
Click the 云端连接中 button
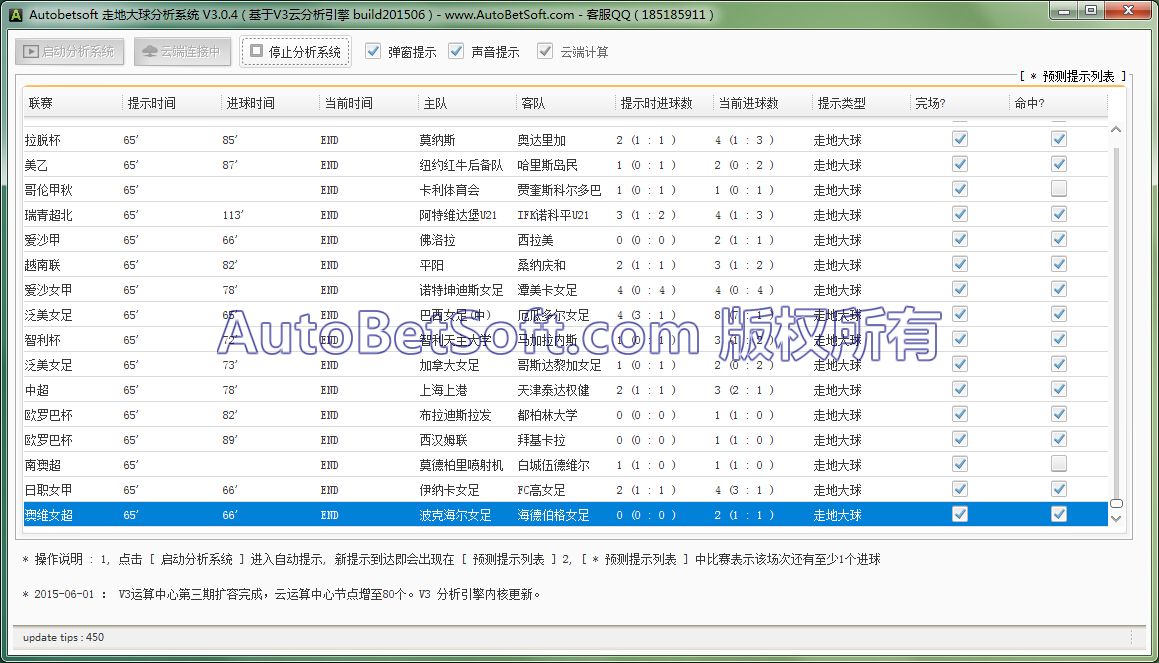(x=182, y=52)
